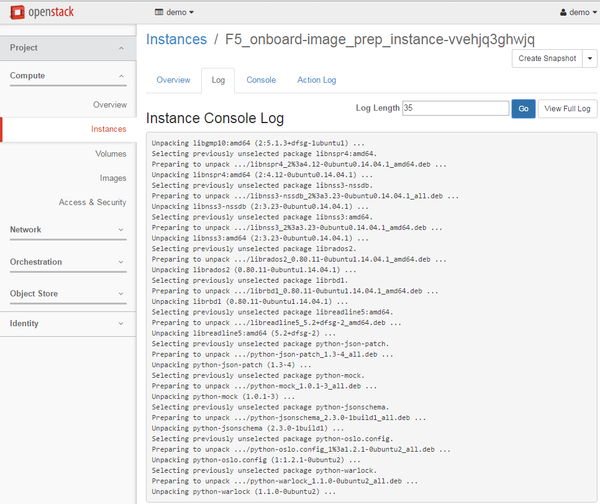
Task: Click log line 'Unpacking python-mock (1.0.1-3)'
Action: [223, 396]
